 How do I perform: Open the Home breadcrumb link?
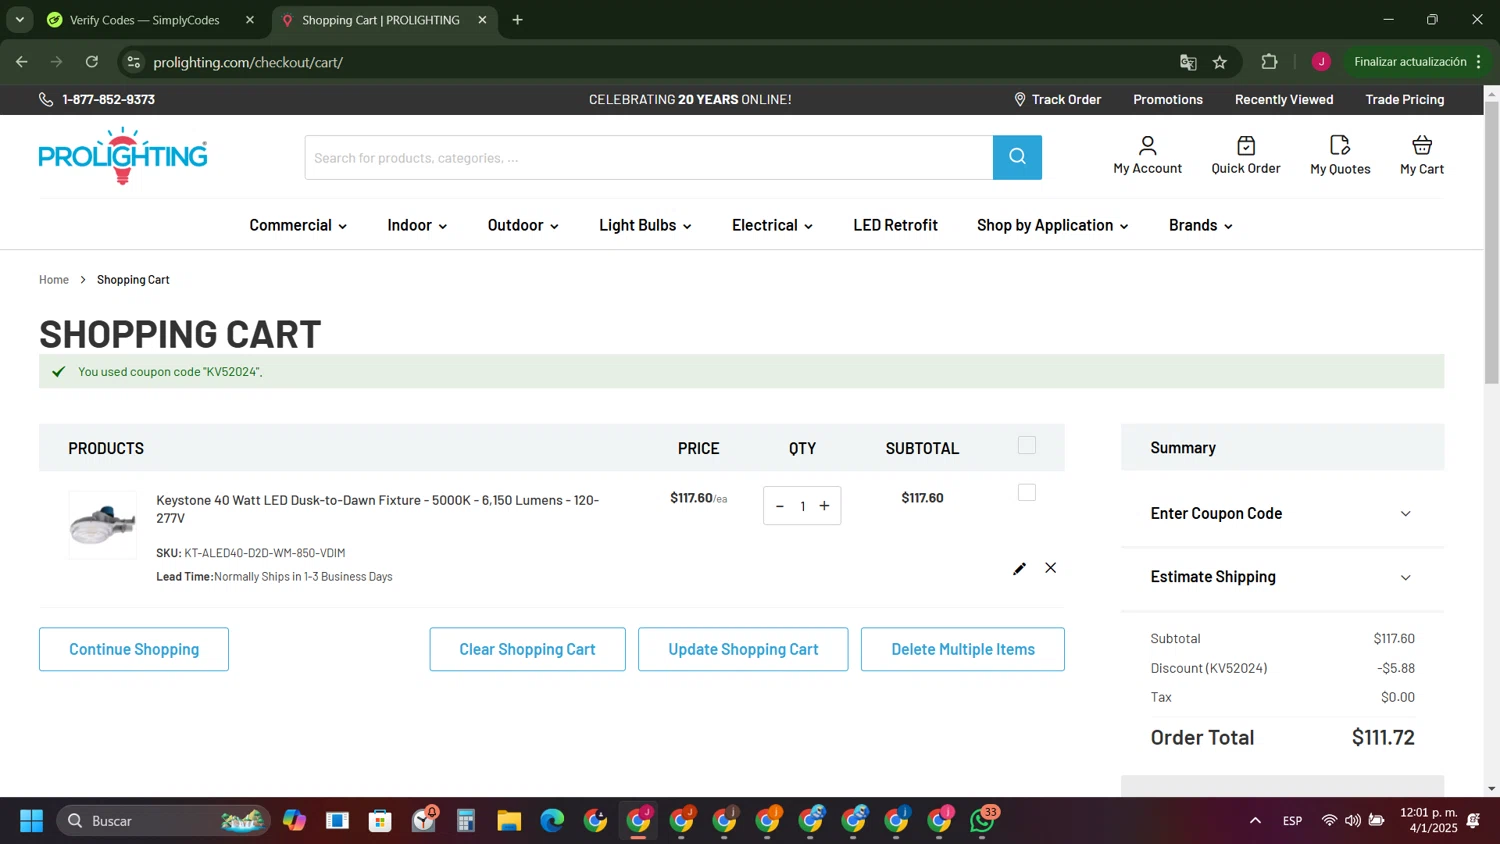[x=54, y=280]
